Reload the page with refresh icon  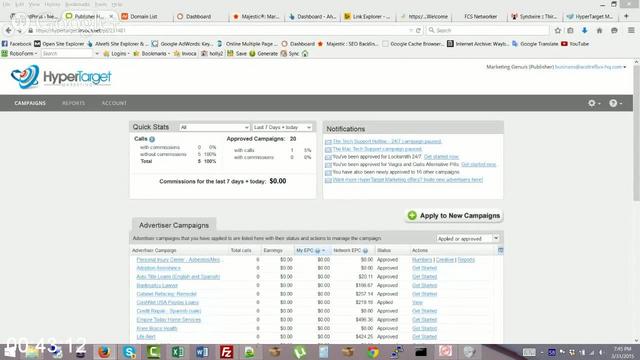(418, 30)
